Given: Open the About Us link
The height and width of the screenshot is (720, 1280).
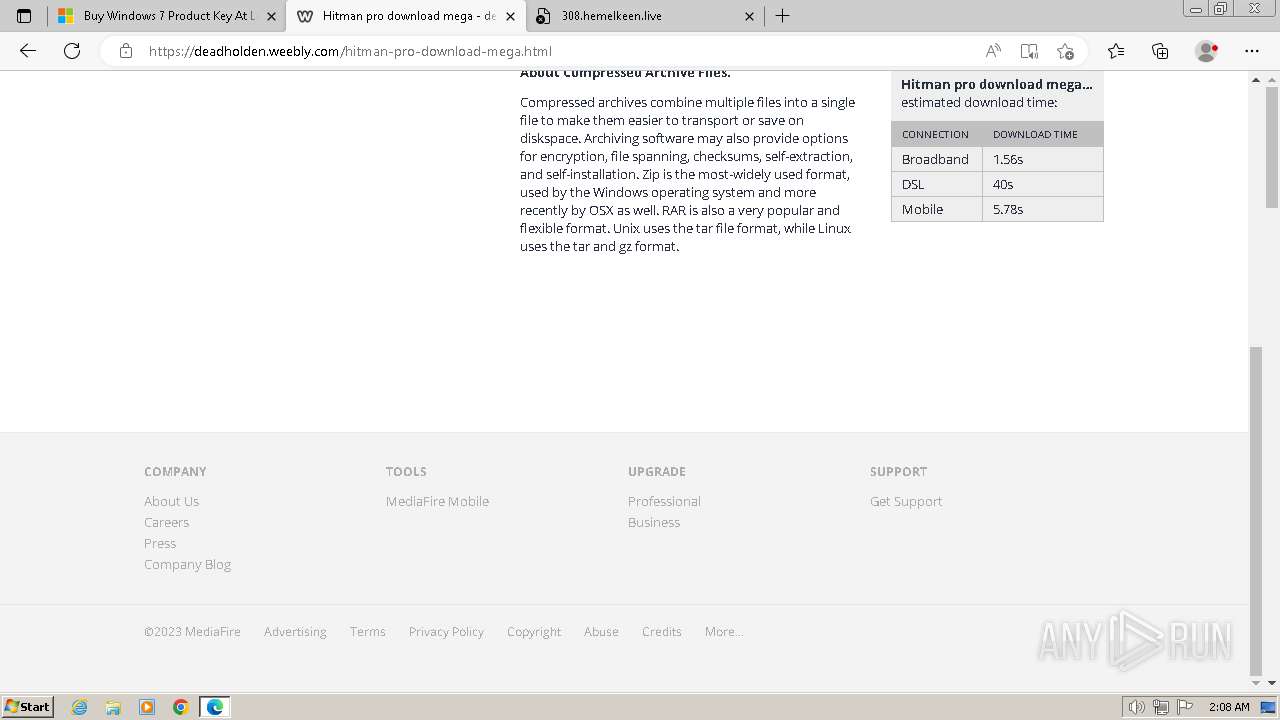Looking at the screenshot, I should click(x=171, y=501).
